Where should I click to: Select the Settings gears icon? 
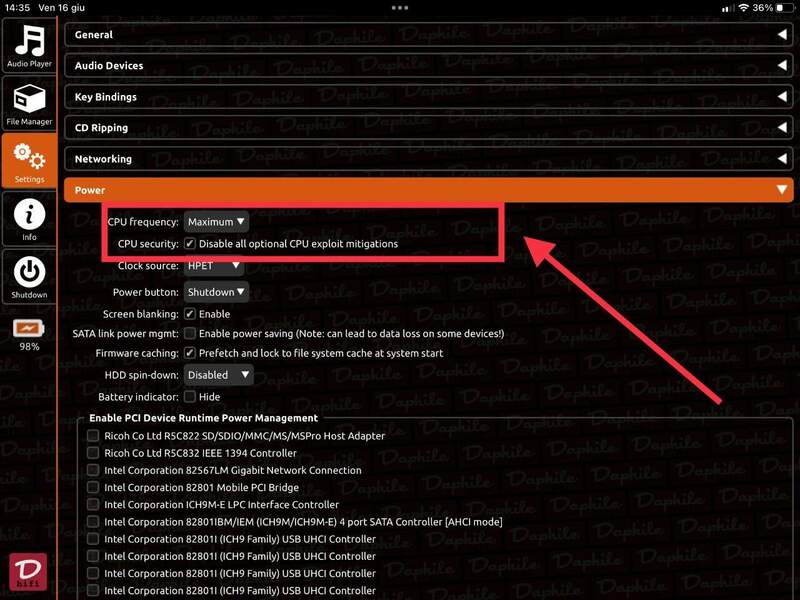29,161
